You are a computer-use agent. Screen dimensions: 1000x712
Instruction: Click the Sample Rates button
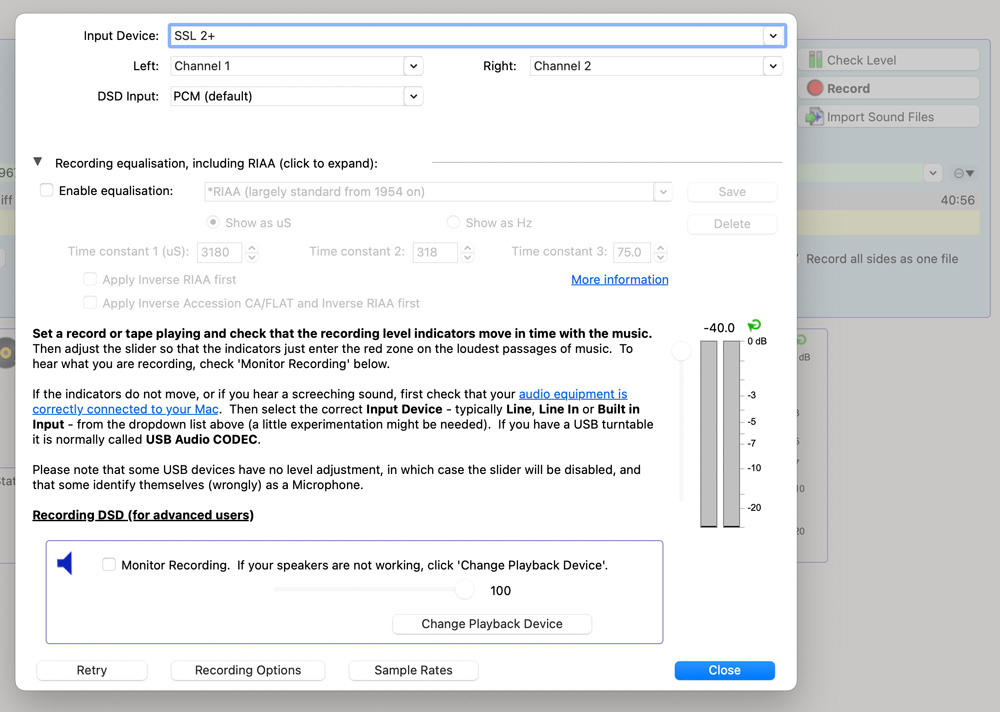413,671
